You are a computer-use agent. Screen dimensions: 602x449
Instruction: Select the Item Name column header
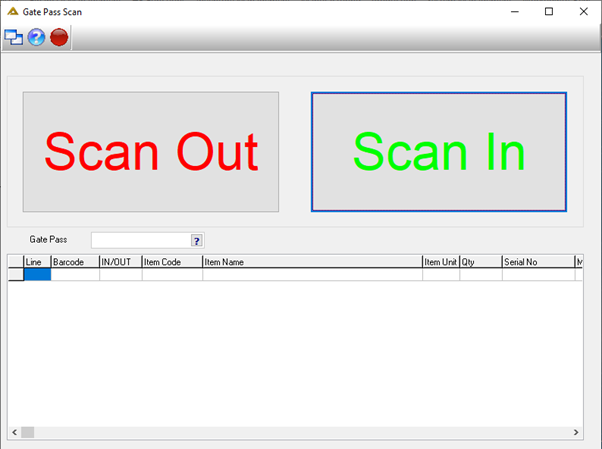pyautogui.click(x=313, y=262)
